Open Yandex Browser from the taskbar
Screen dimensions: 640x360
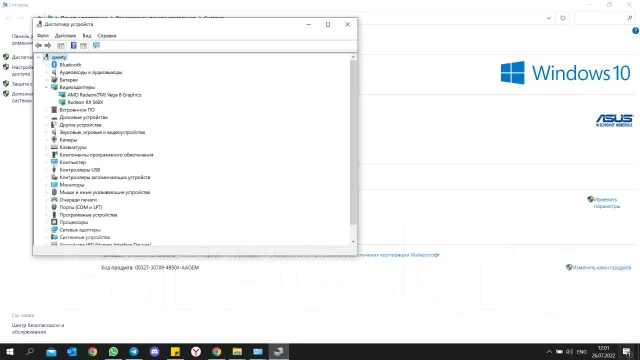[196, 351]
